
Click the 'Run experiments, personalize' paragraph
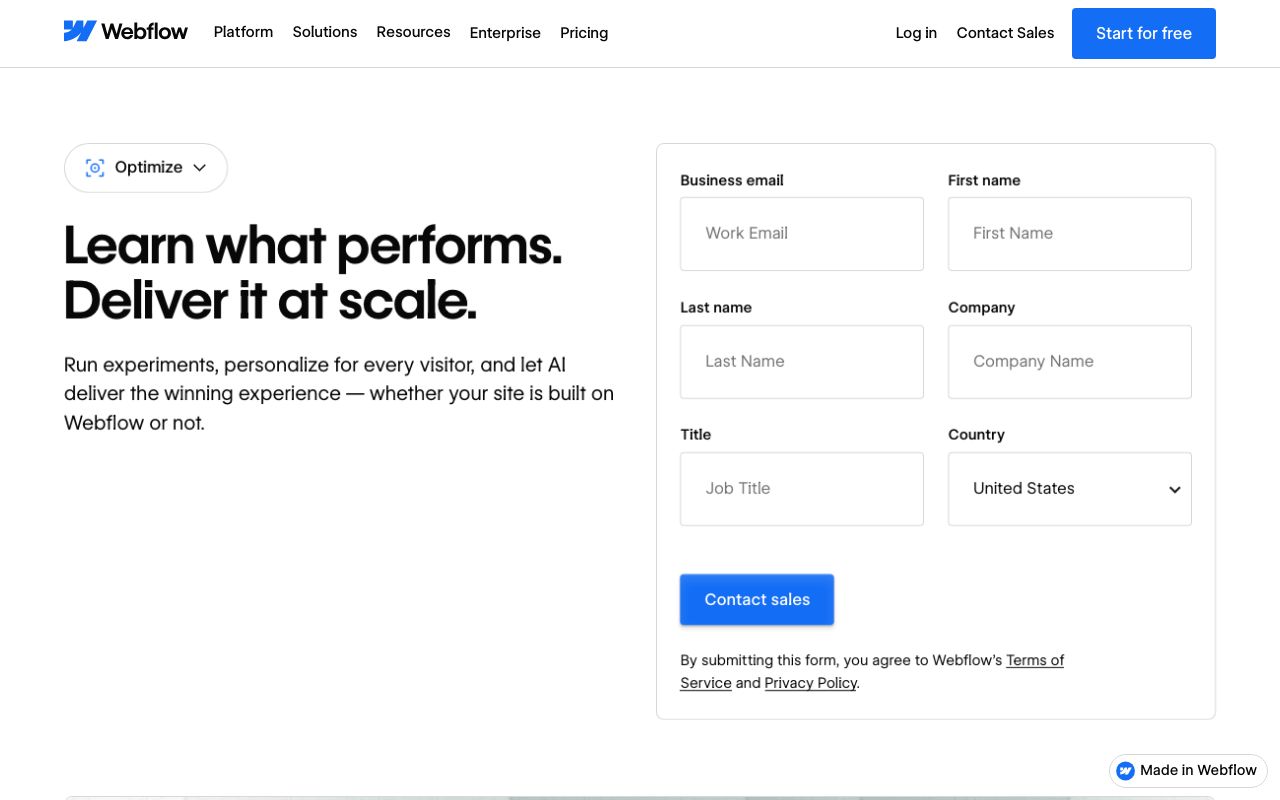[x=339, y=394]
